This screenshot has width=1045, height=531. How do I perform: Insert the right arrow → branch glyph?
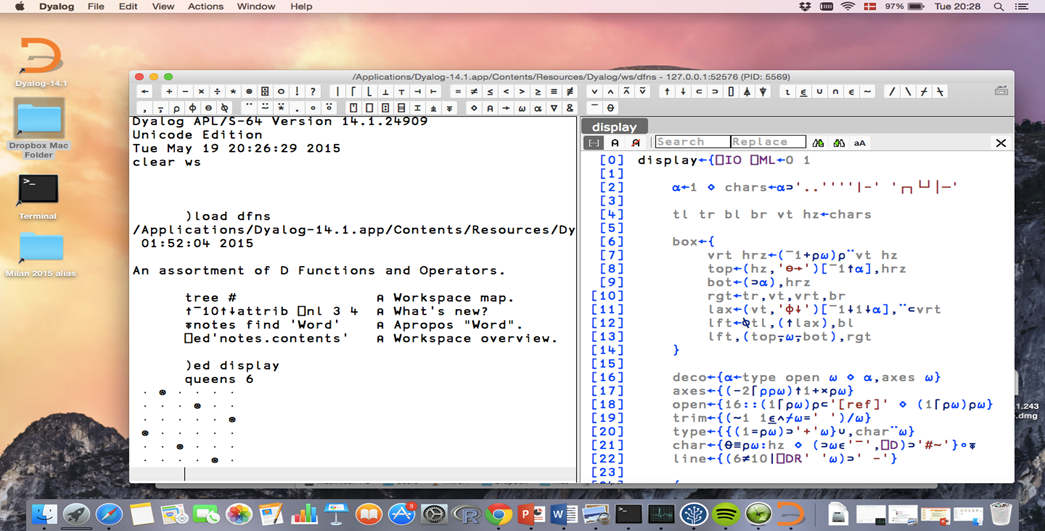pos(506,108)
